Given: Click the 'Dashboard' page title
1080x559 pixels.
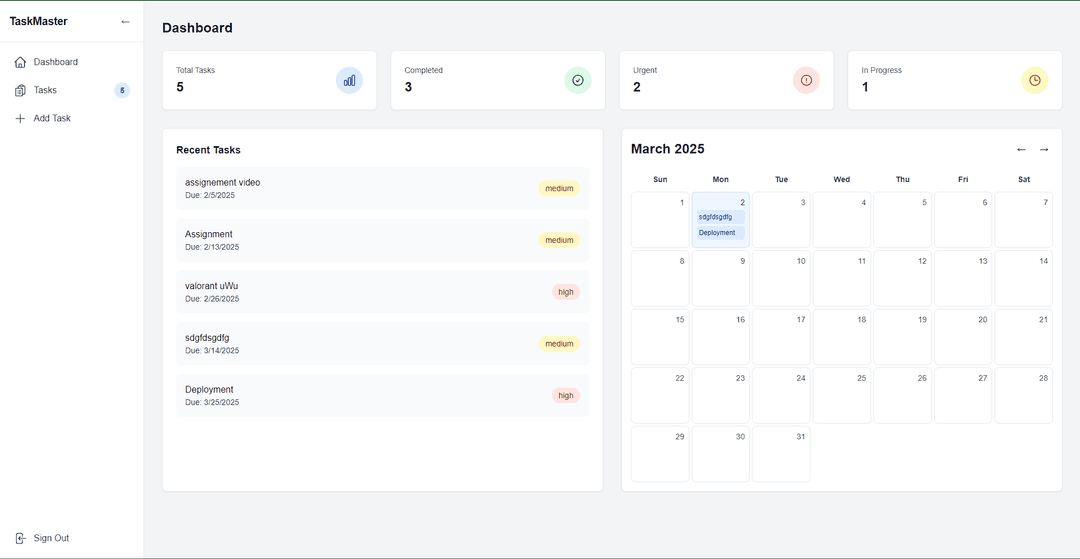Looking at the screenshot, I should coord(197,28).
